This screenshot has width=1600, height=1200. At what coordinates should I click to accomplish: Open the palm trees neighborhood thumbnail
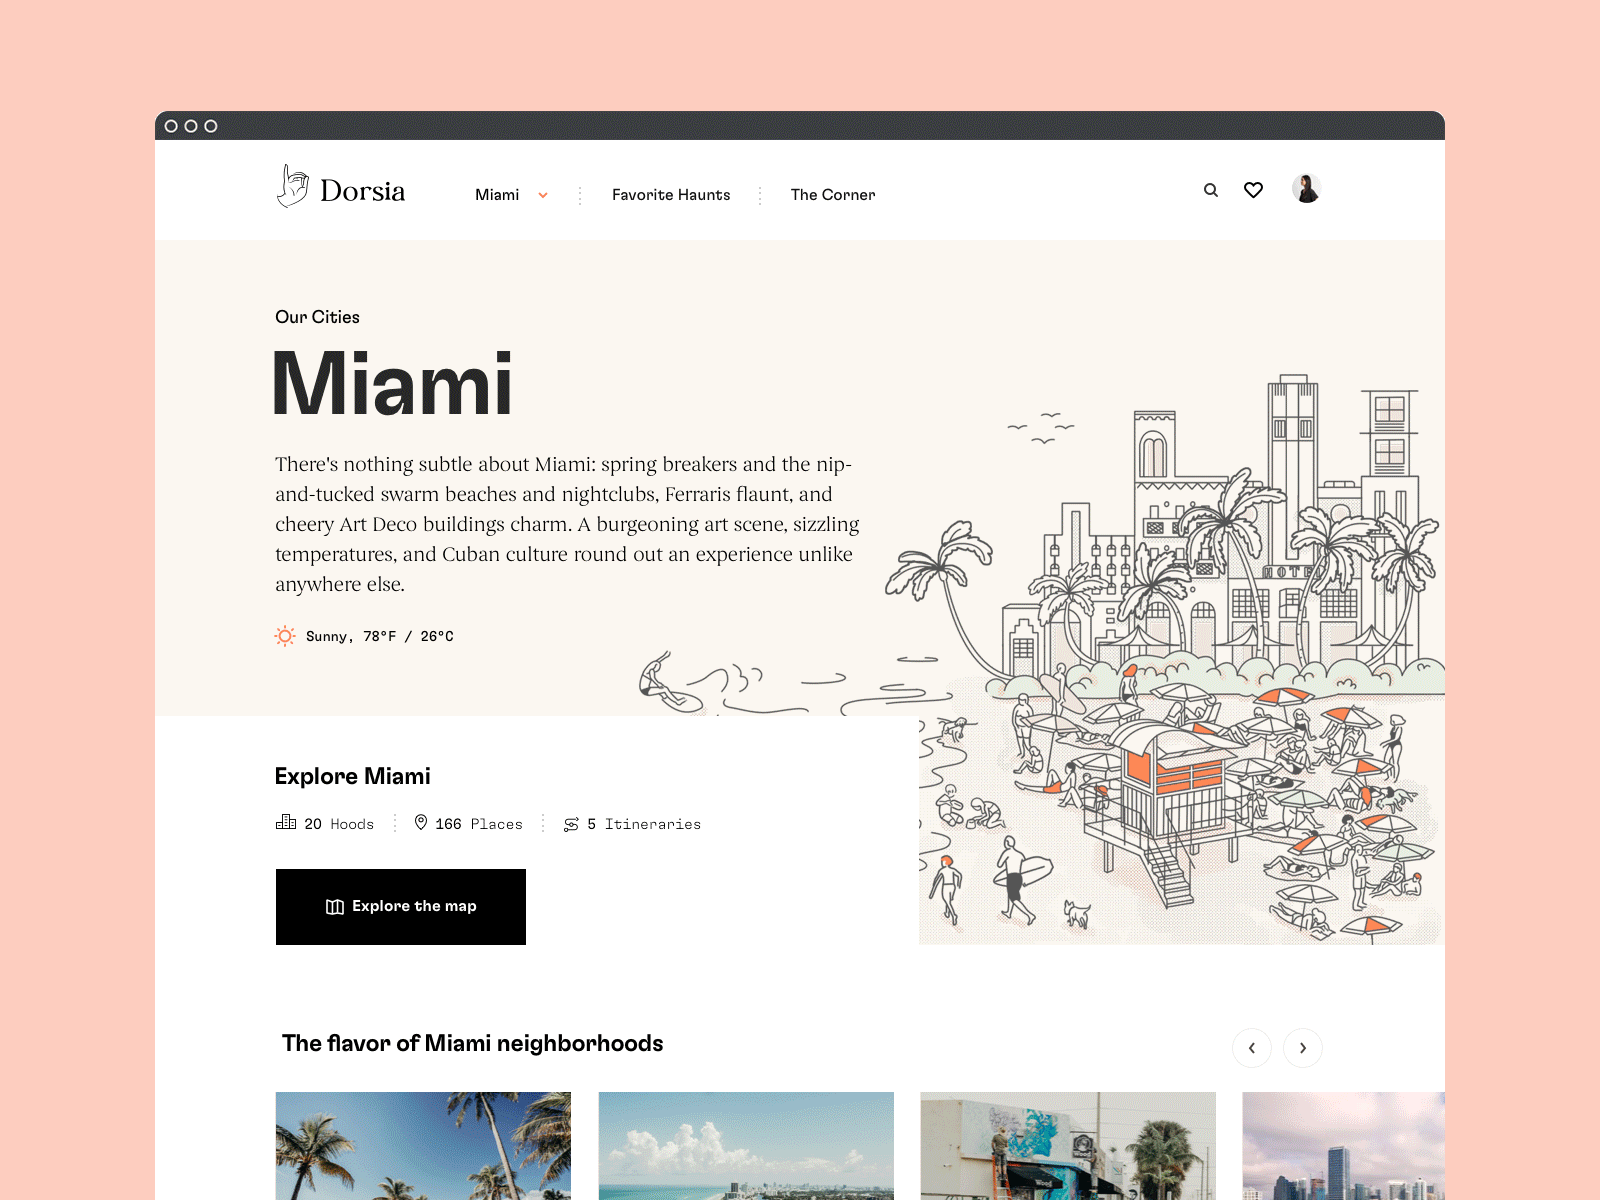point(423,1146)
